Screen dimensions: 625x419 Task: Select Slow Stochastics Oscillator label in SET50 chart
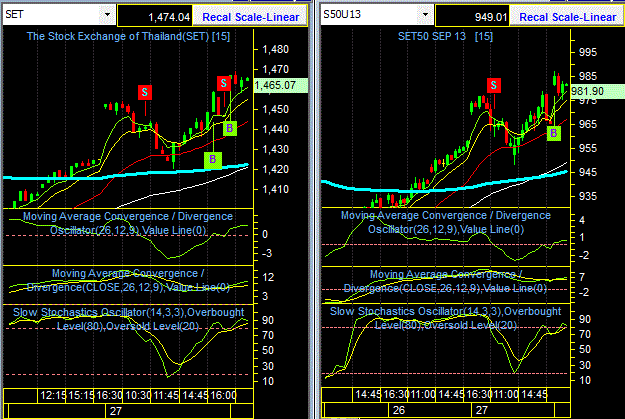446,318
